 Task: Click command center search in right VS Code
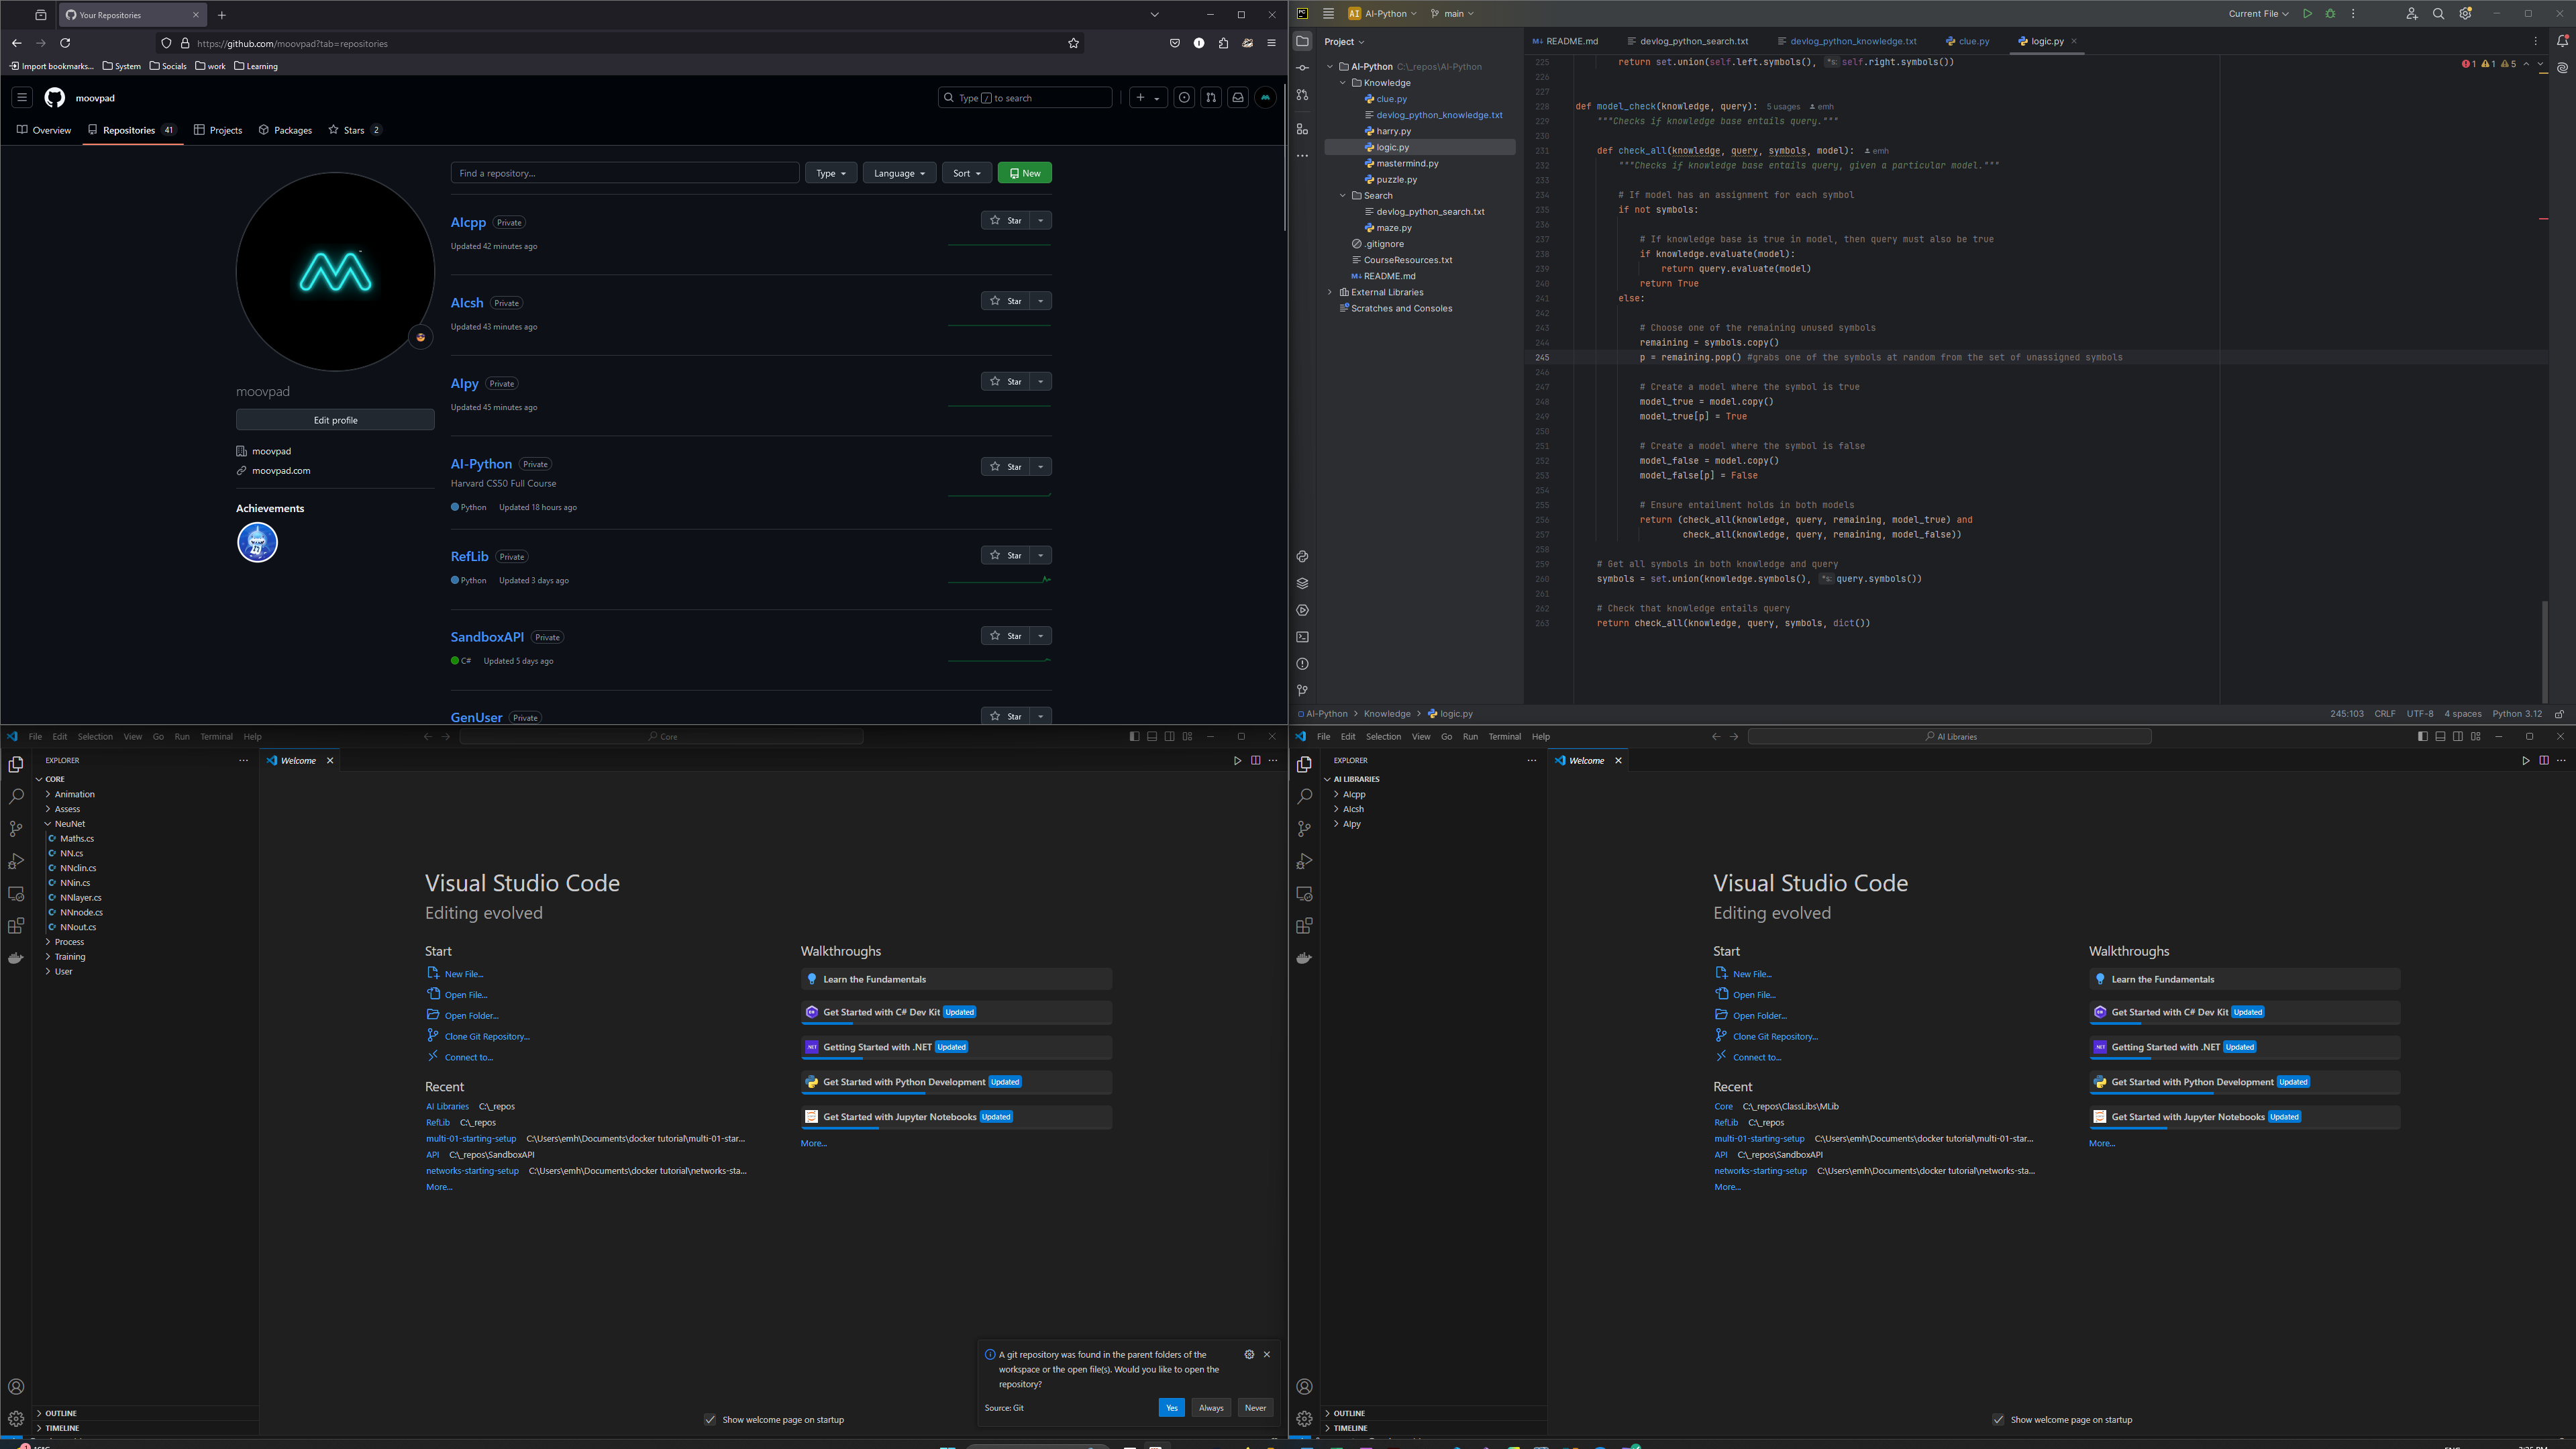(1950, 737)
